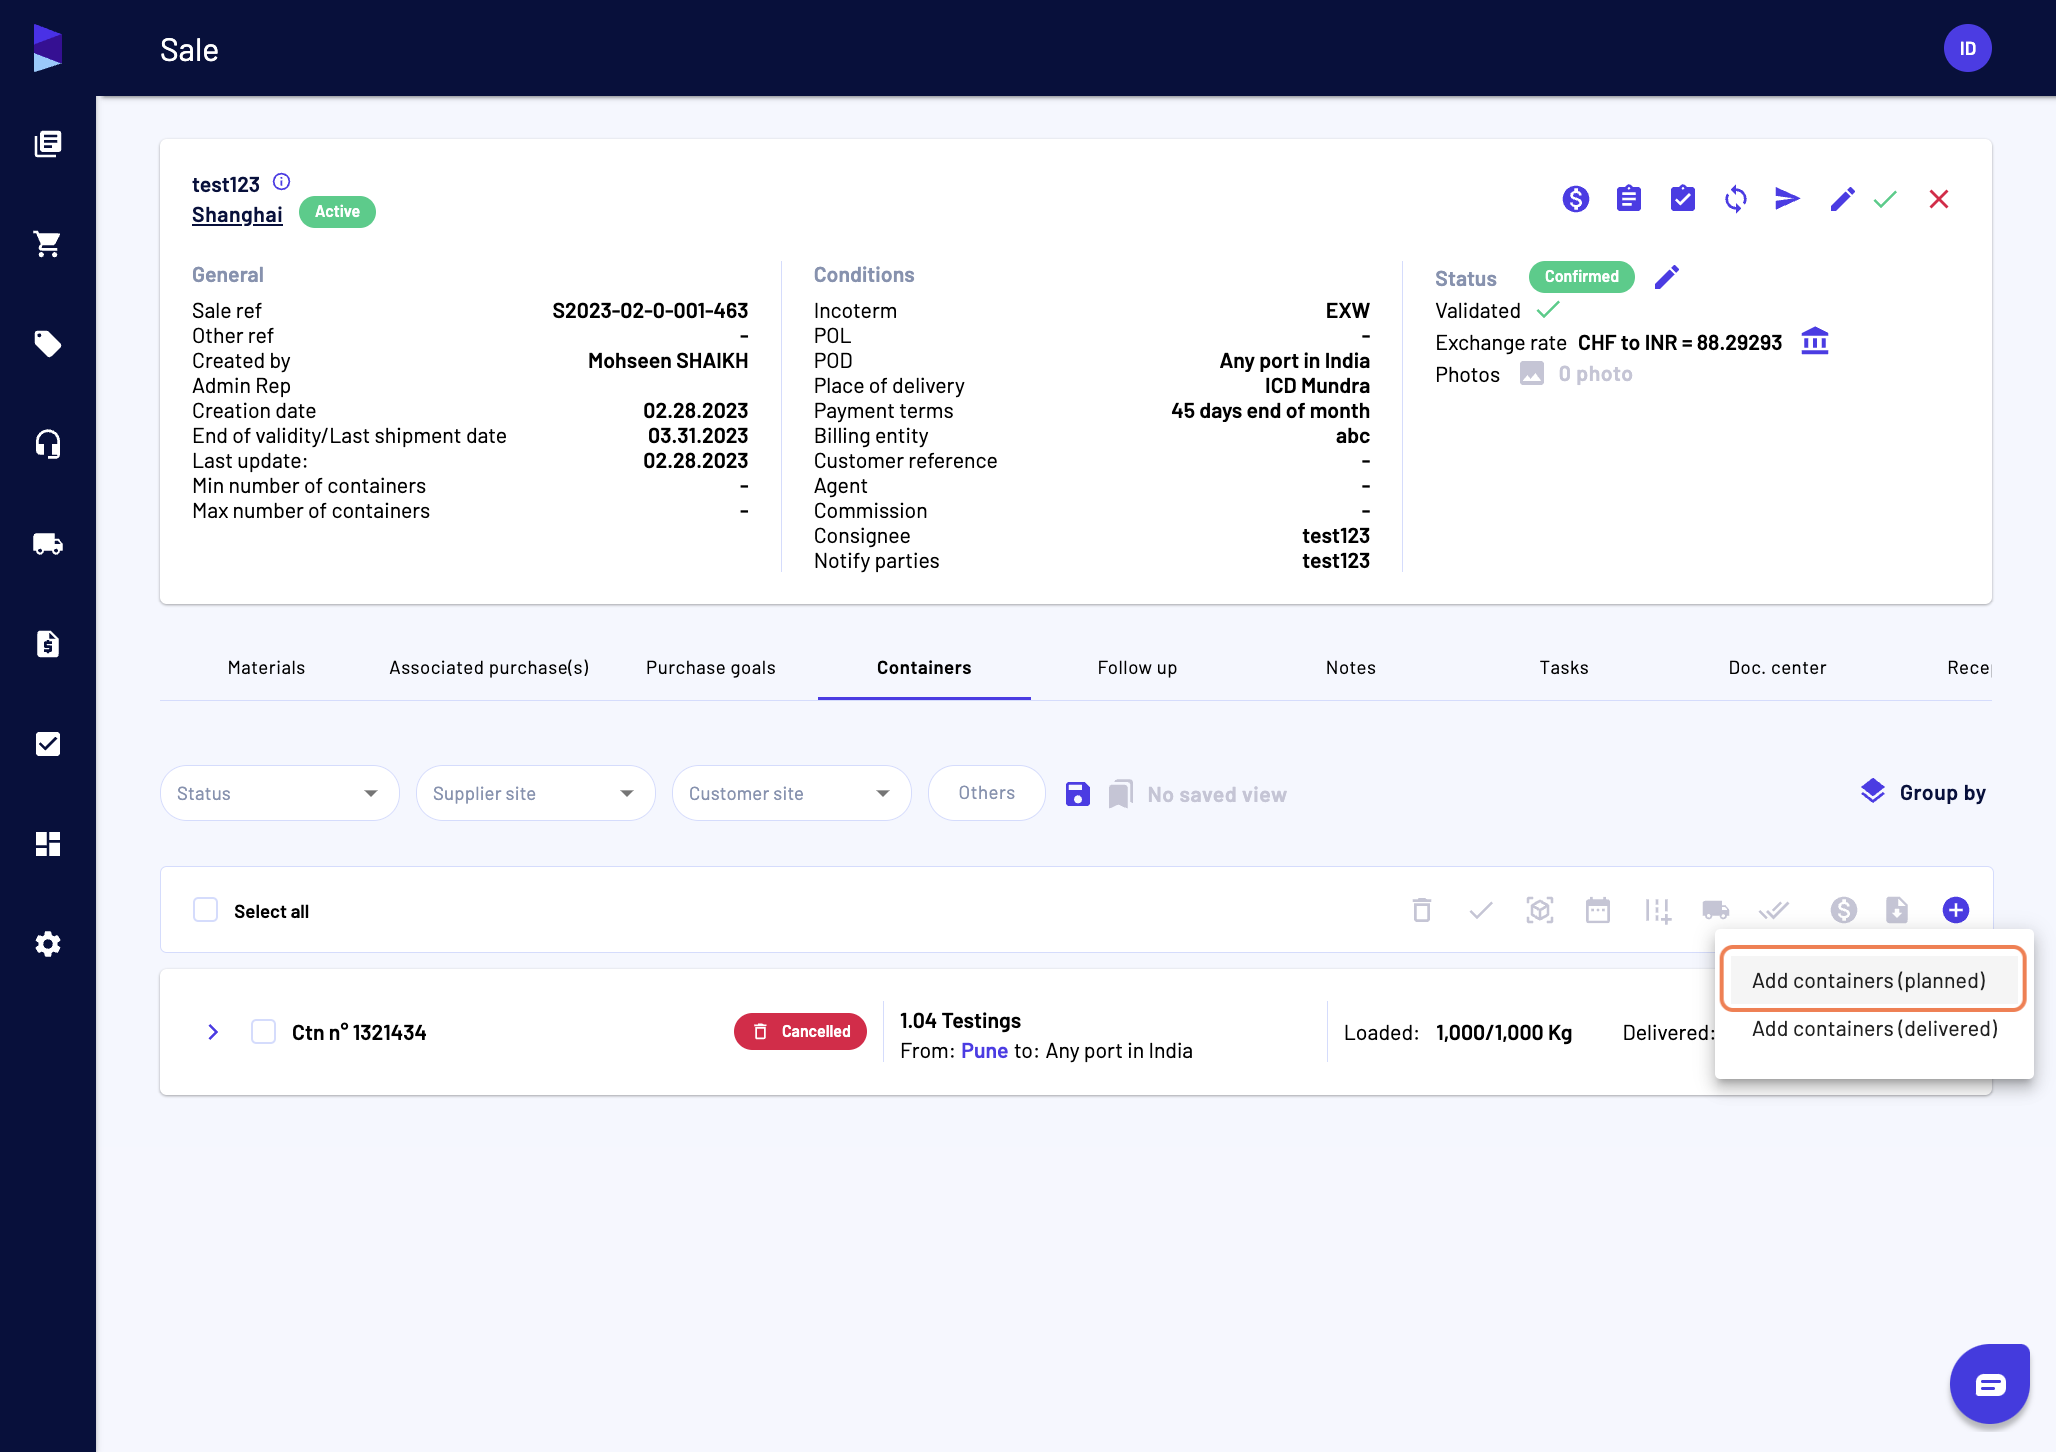The height and width of the screenshot is (1452, 2056).
Task: Click the info icon next to test123
Action: (282, 182)
